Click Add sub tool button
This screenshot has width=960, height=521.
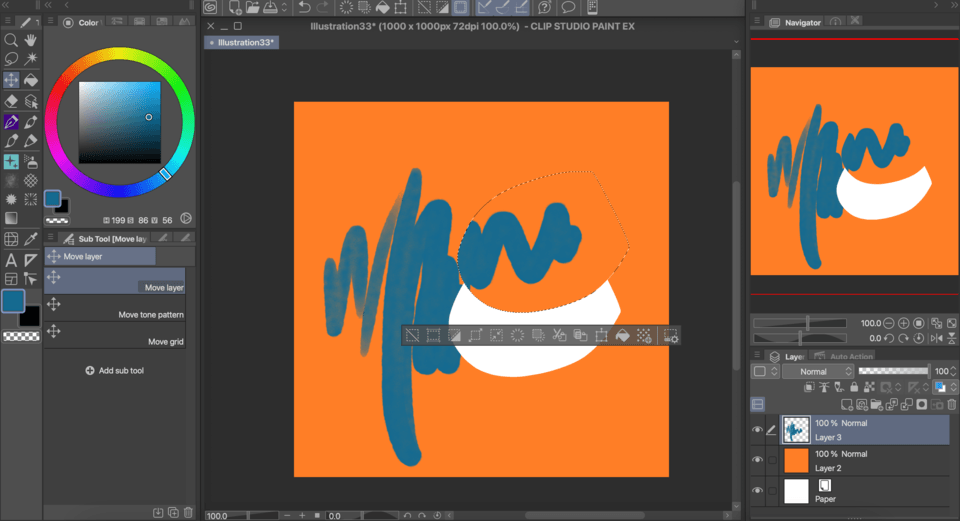114,370
